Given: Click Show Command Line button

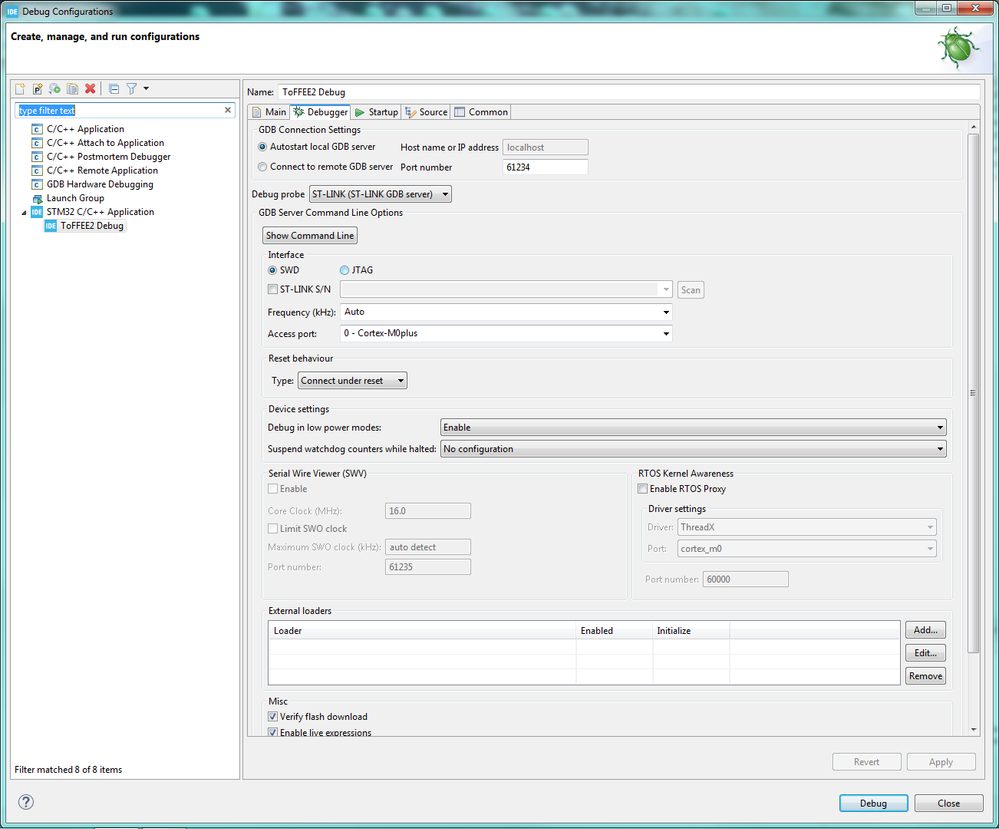Looking at the screenshot, I should (x=310, y=236).
